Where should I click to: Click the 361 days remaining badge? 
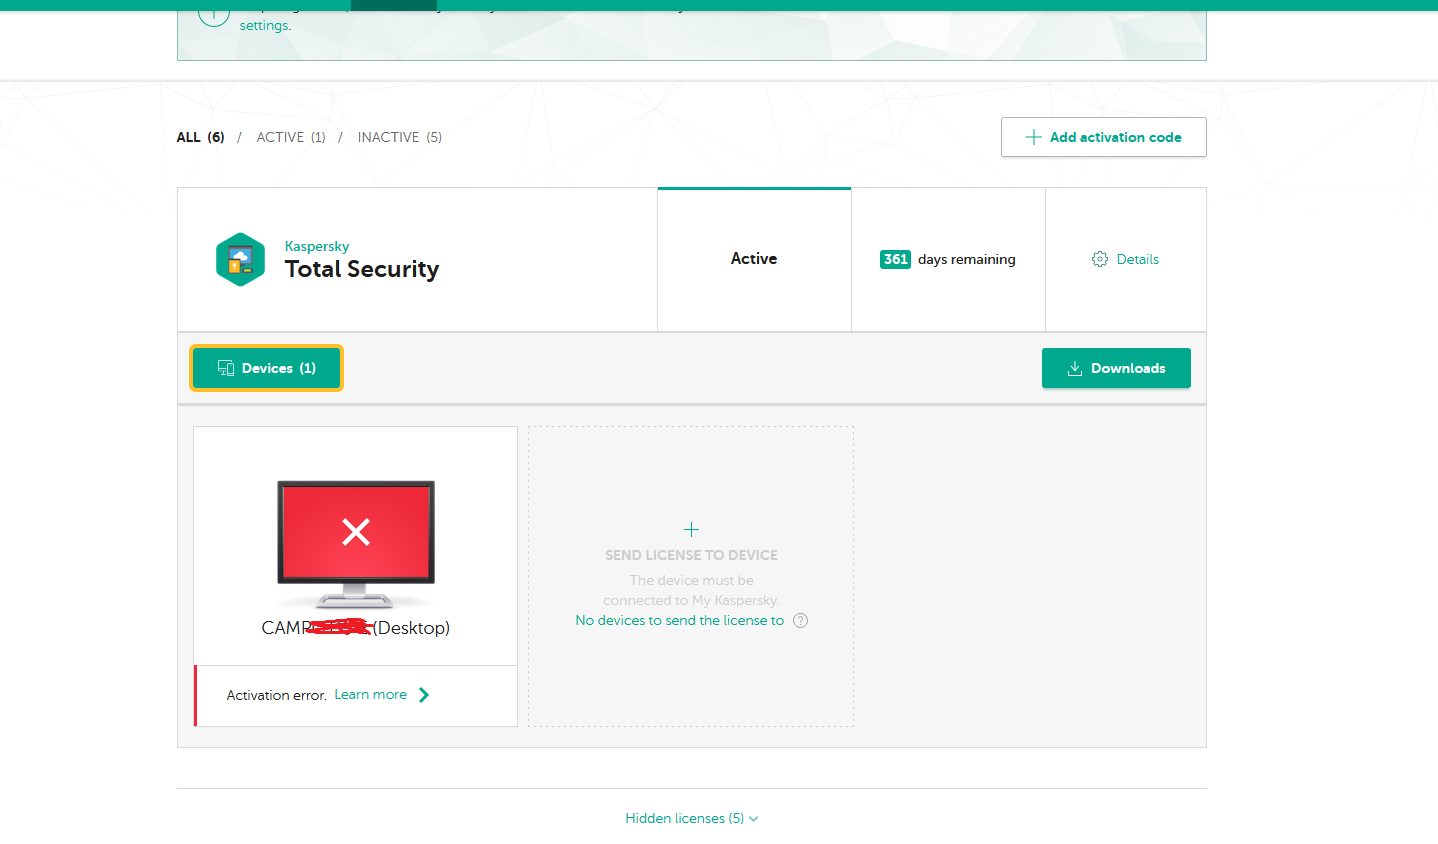click(895, 259)
